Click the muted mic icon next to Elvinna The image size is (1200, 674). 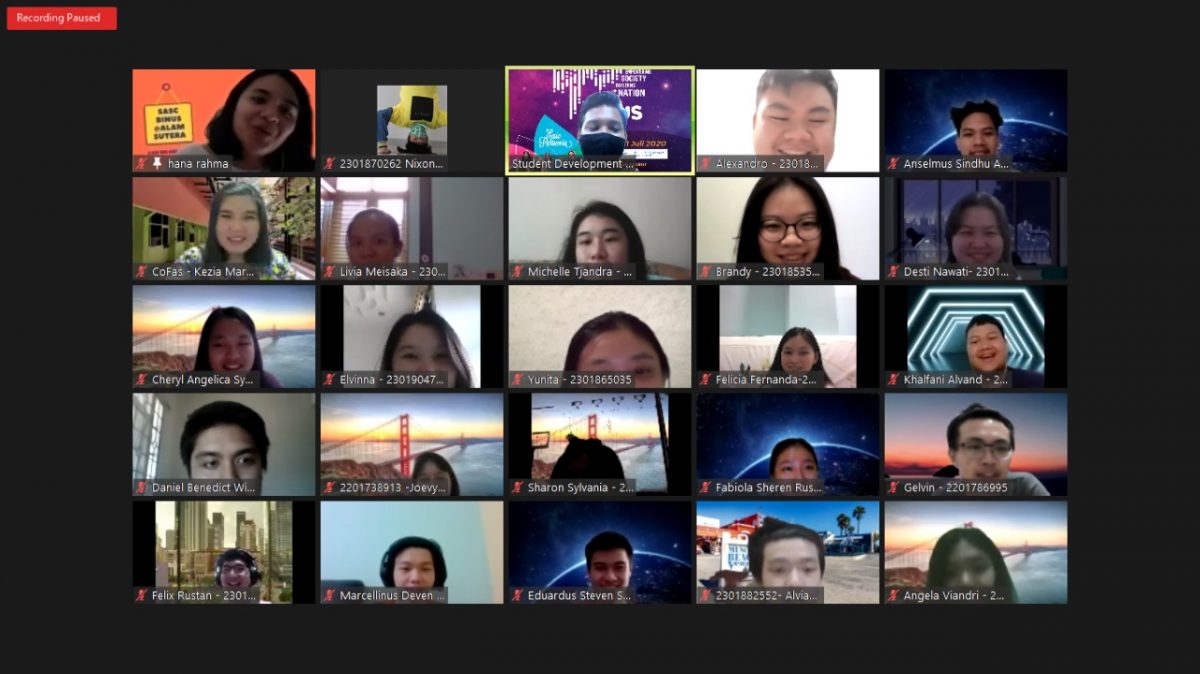tap(330, 379)
